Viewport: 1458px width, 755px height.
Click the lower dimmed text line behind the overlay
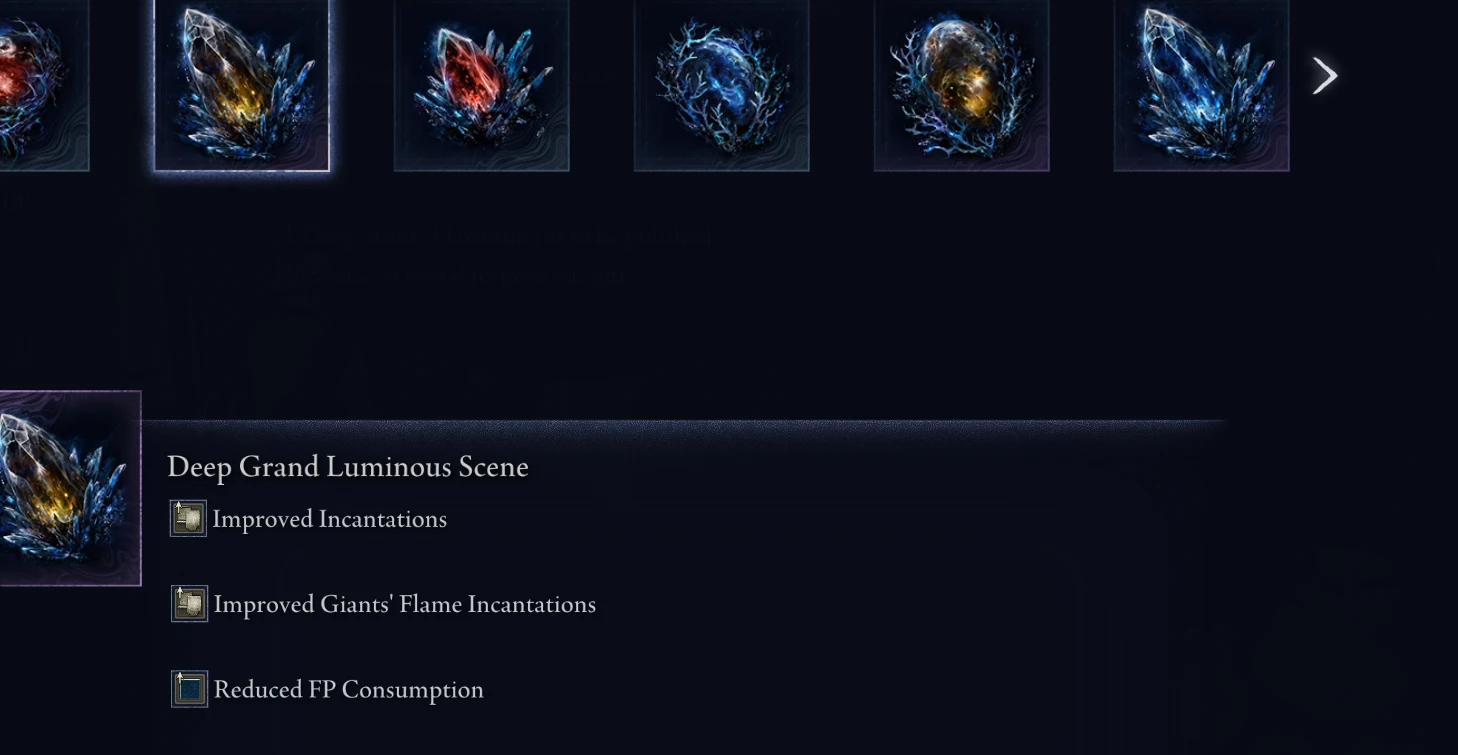pos(455,277)
